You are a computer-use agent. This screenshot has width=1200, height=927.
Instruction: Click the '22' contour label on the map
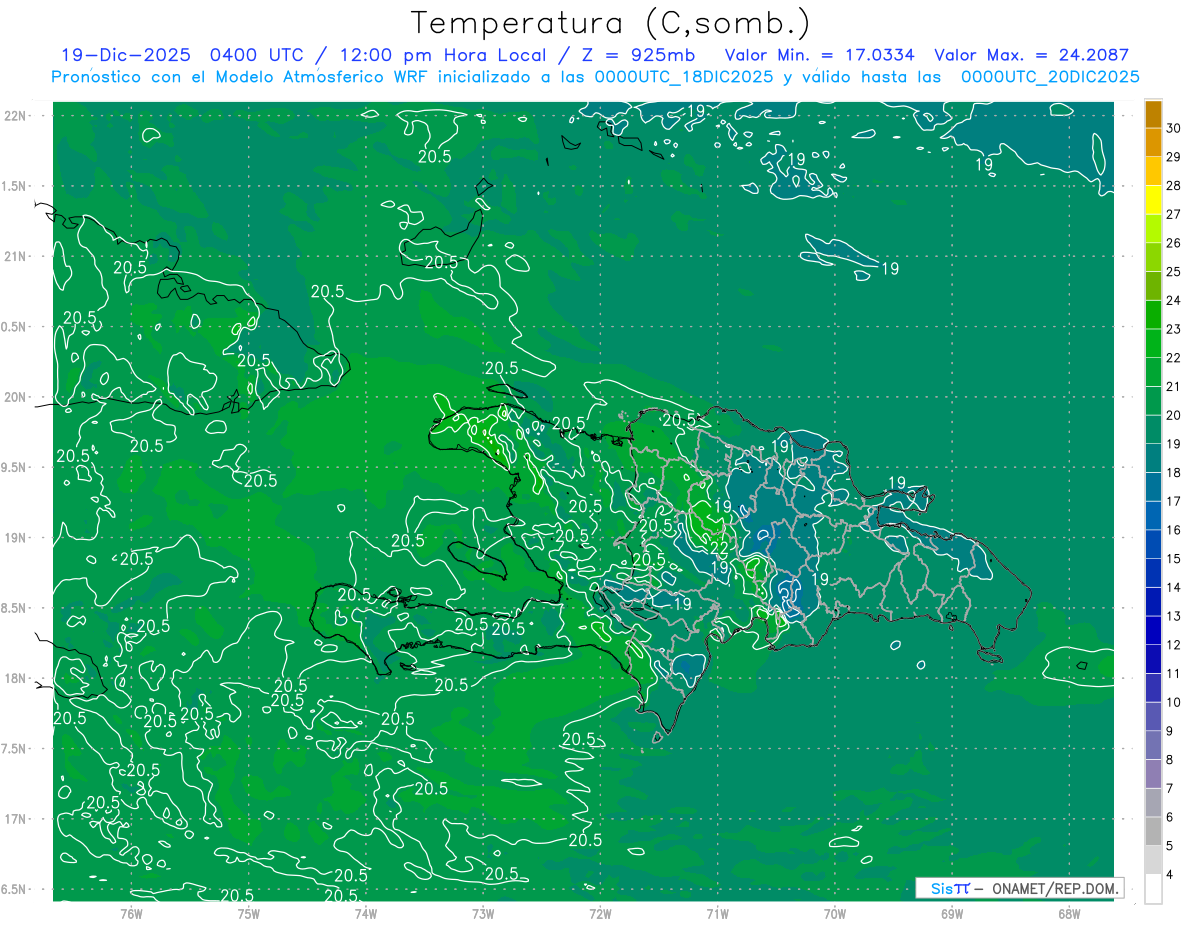click(x=719, y=549)
